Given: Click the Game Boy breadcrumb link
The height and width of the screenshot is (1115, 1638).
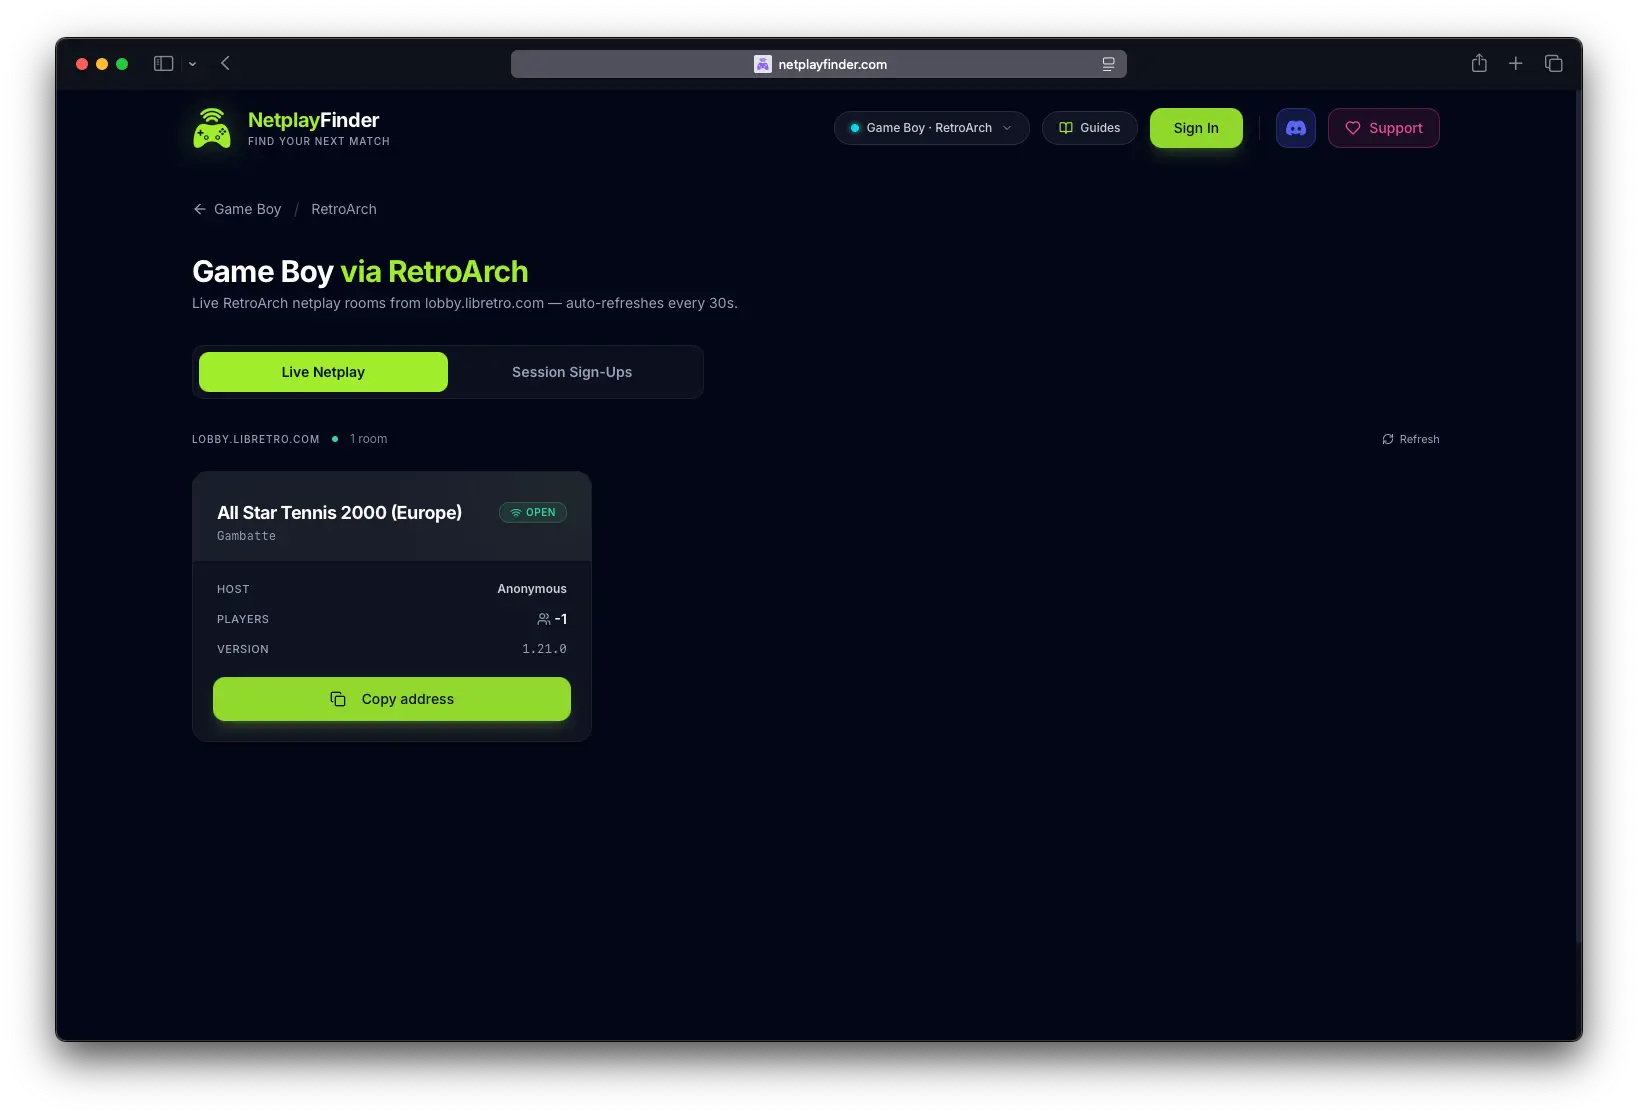Looking at the screenshot, I should click(247, 209).
